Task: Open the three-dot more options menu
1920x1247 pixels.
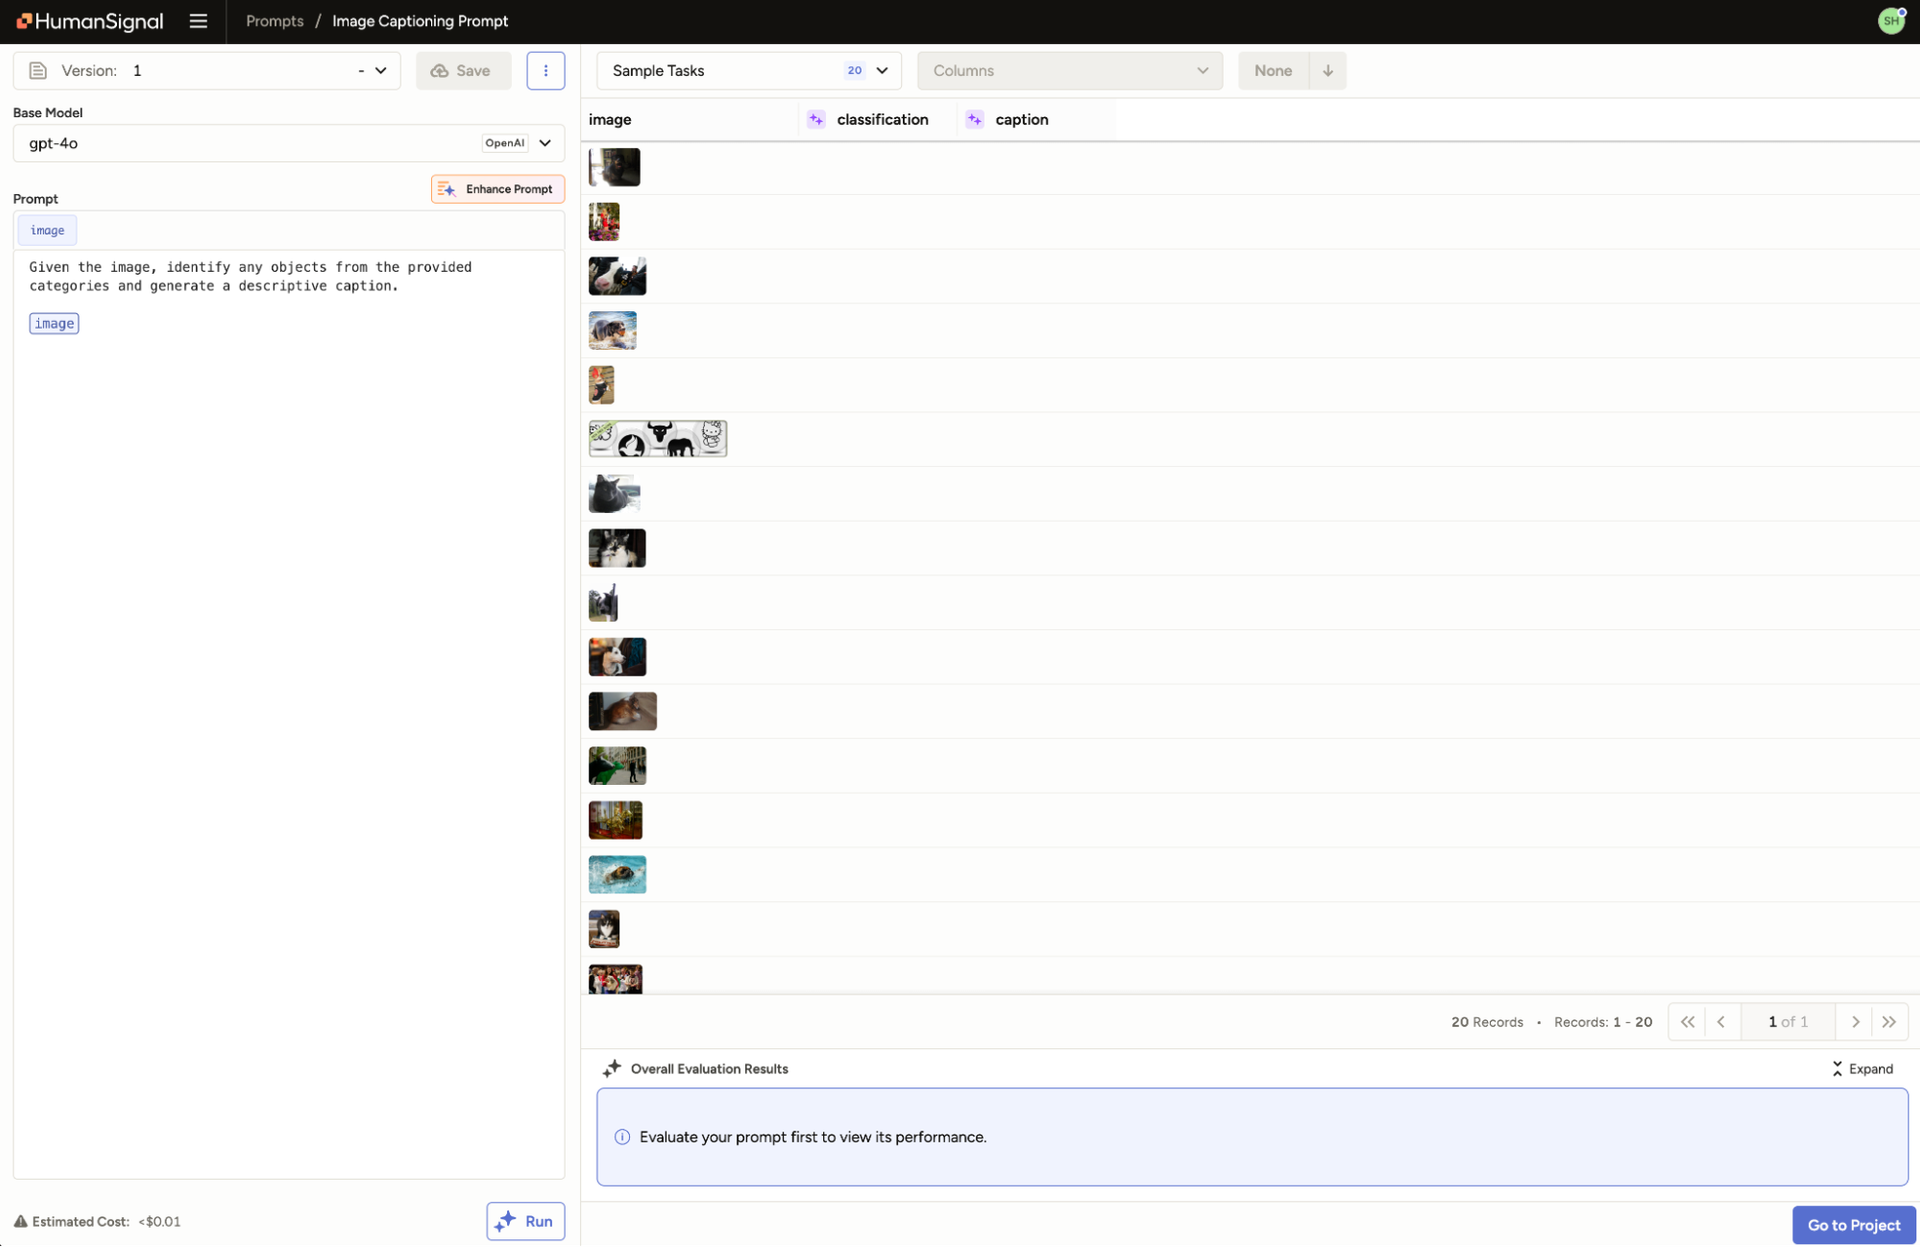Action: (545, 71)
